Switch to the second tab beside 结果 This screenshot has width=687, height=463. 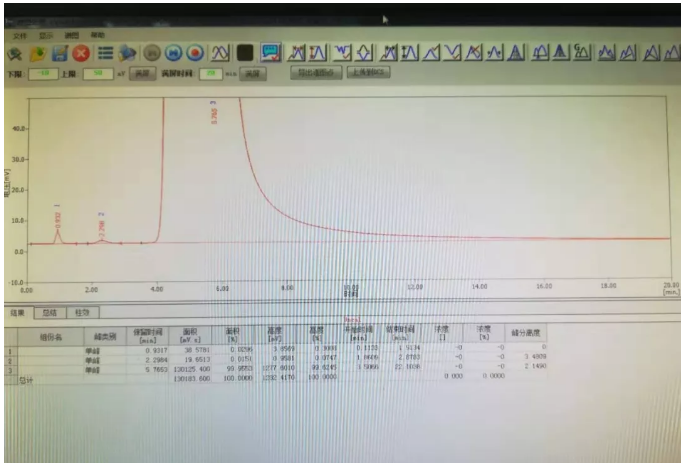tap(50, 312)
